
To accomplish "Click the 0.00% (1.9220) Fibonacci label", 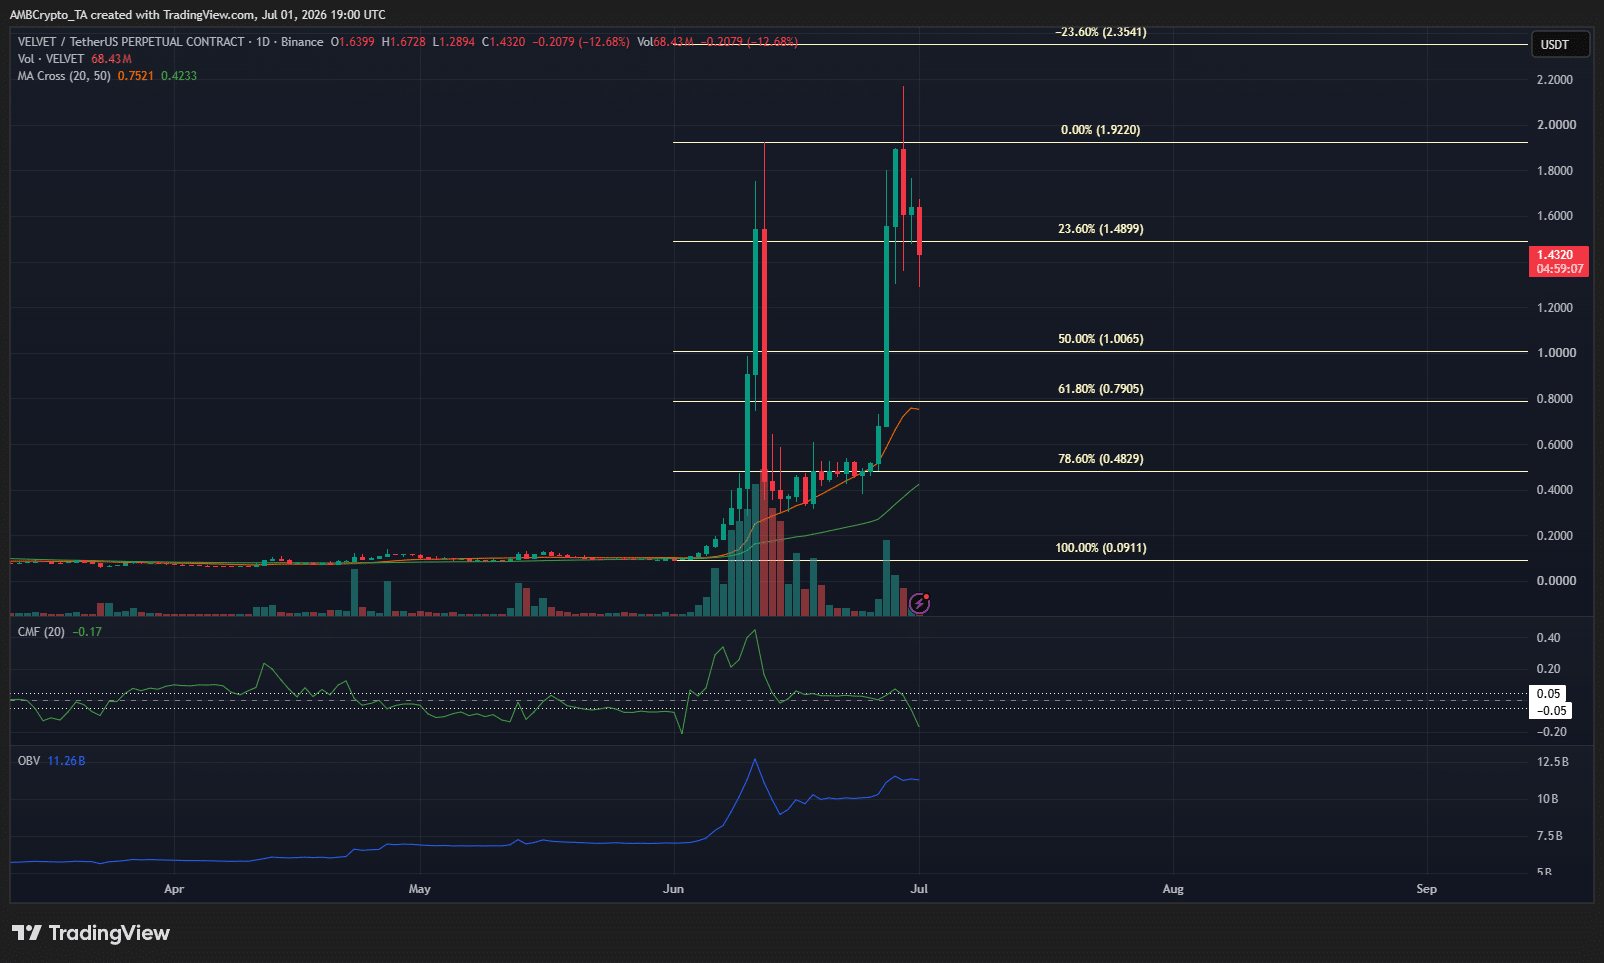I will point(1100,130).
